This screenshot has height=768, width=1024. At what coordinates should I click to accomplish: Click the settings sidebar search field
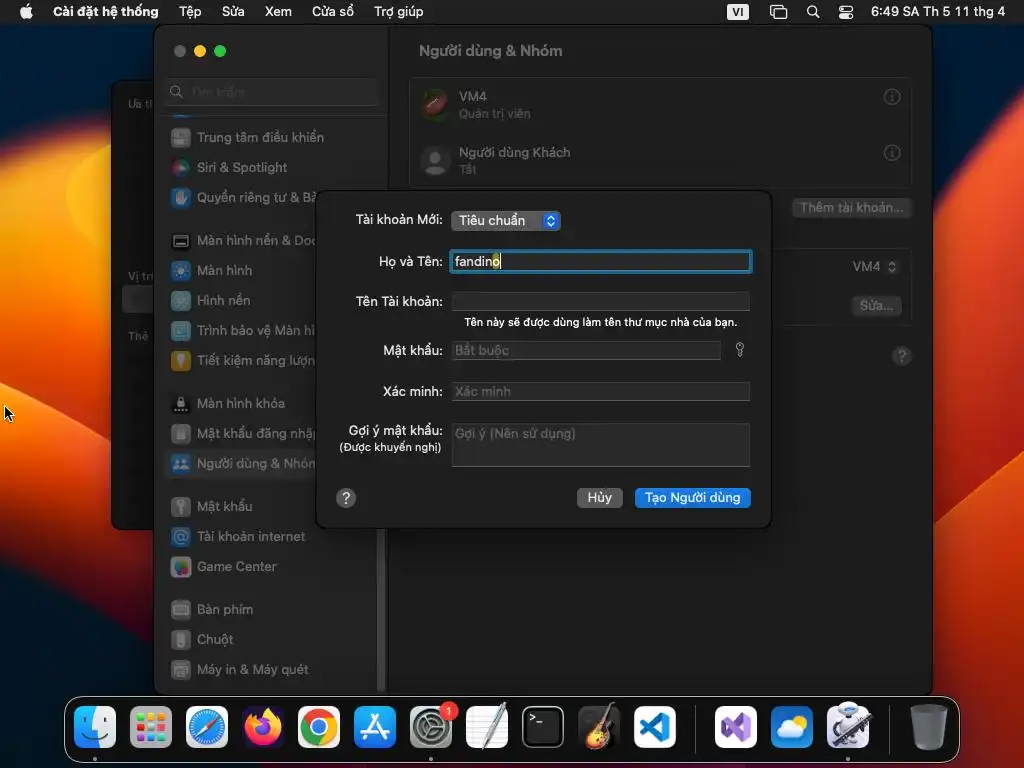tap(273, 92)
